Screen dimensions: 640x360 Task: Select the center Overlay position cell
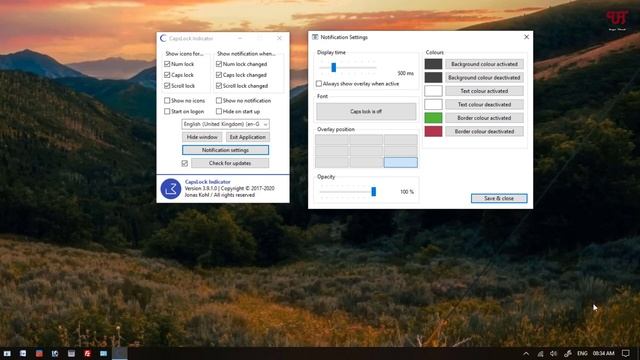366,151
